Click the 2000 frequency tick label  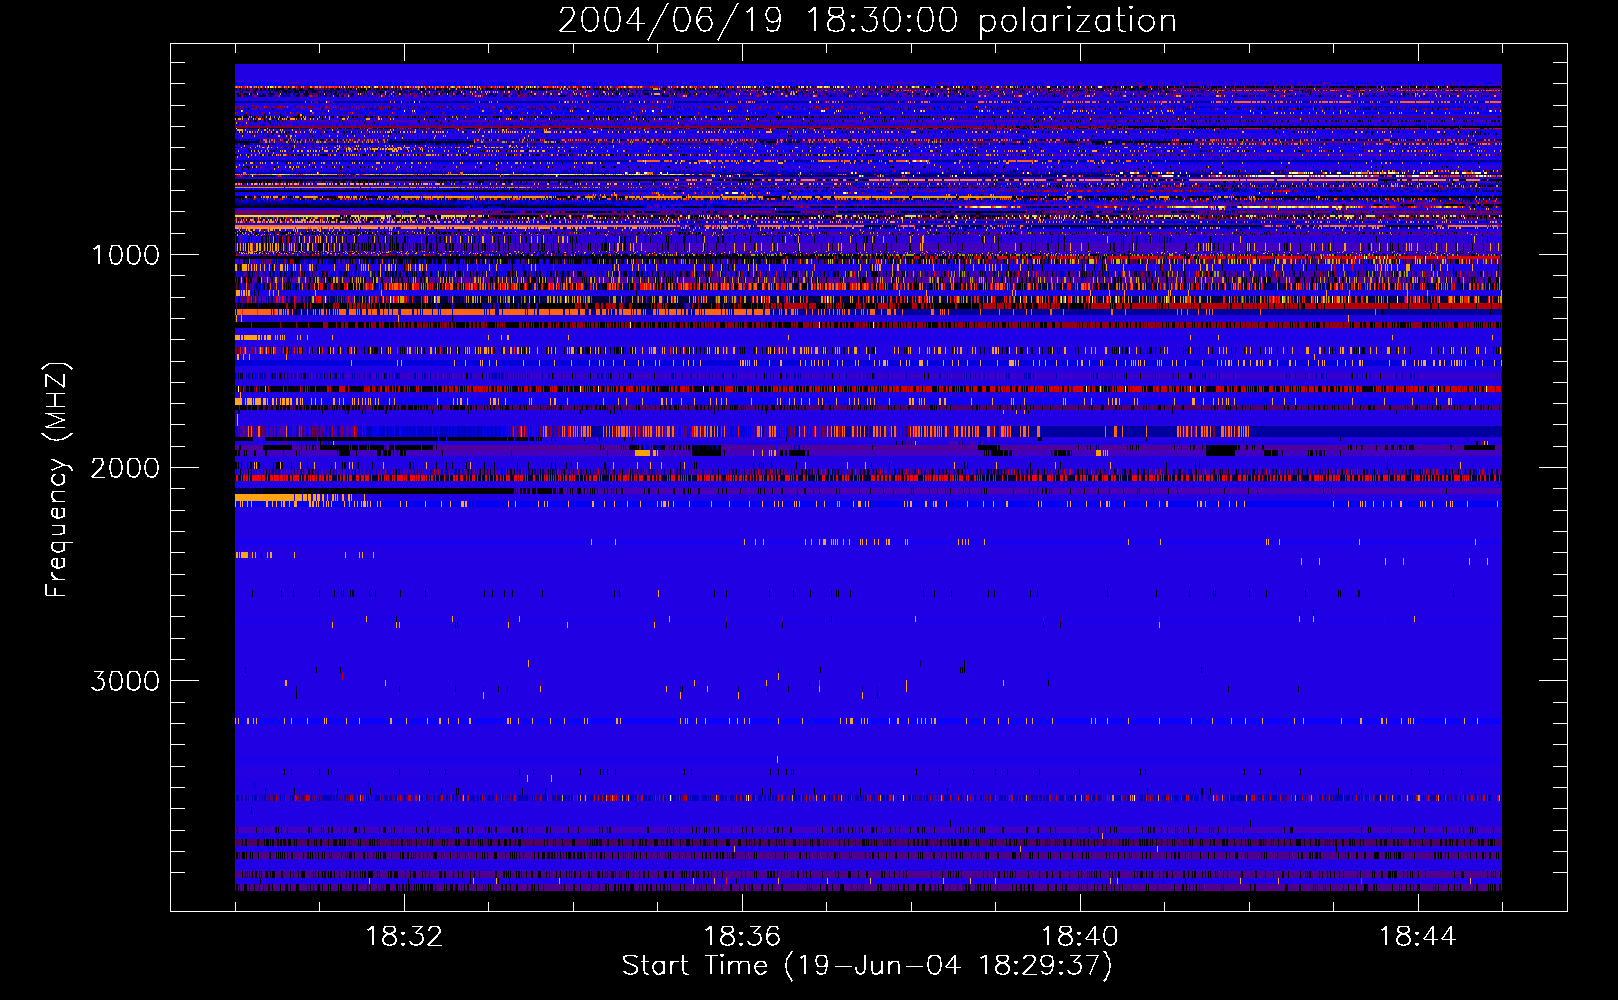point(125,468)
